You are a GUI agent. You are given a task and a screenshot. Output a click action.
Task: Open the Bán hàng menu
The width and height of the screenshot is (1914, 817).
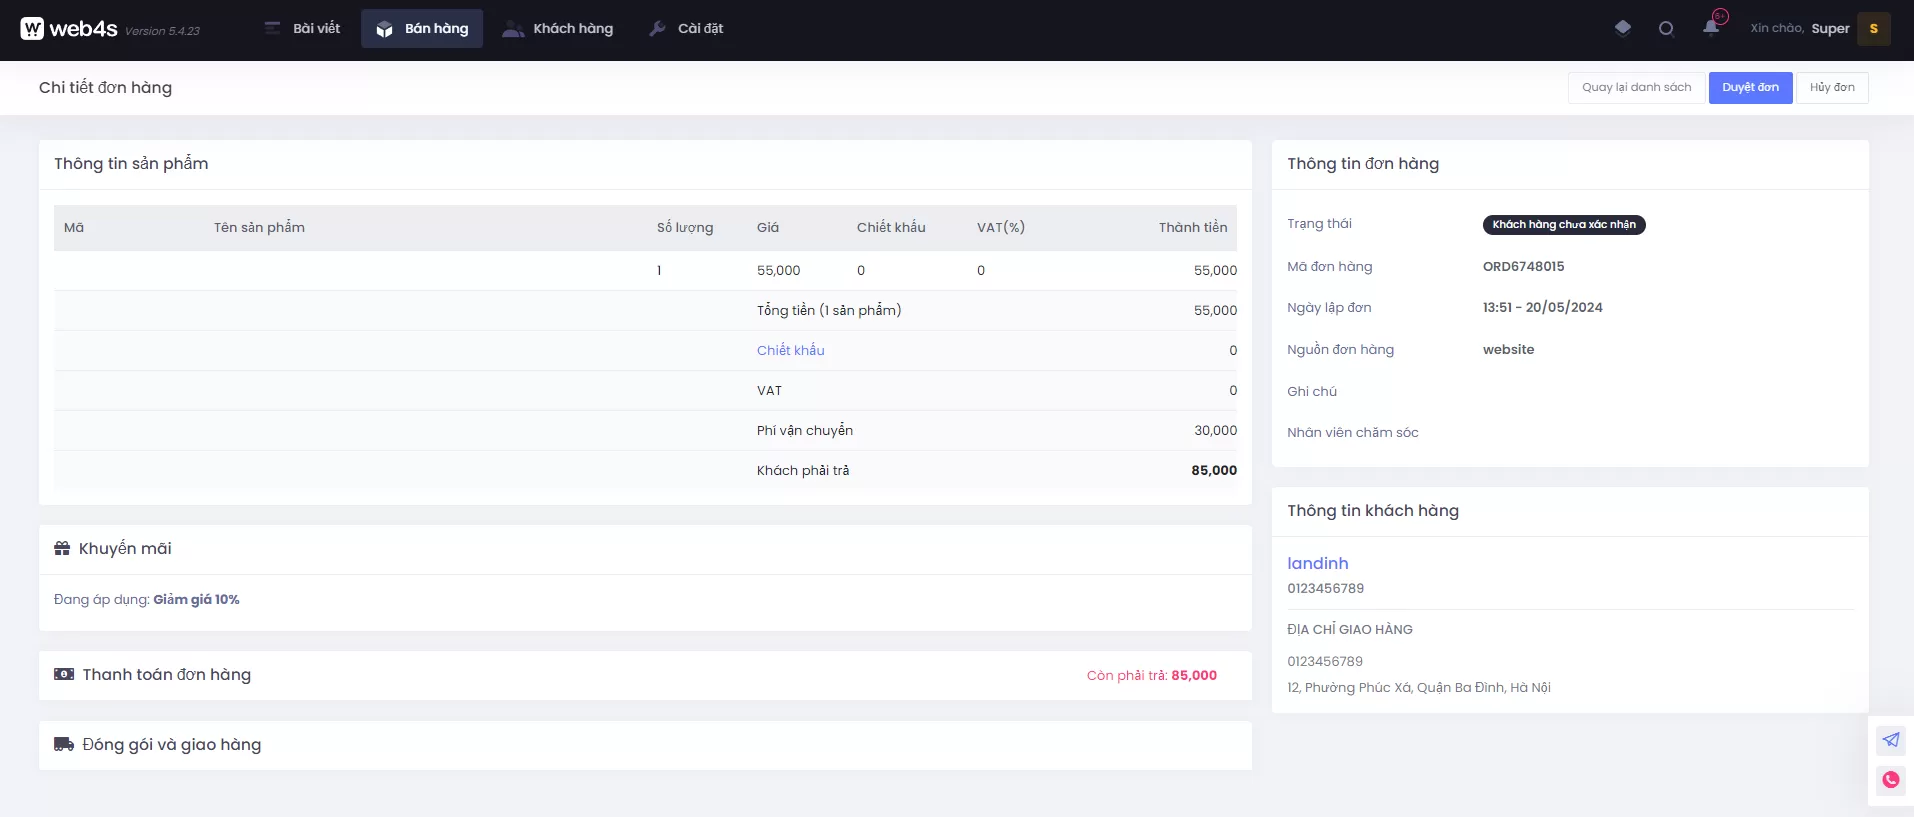click(422, 29)
